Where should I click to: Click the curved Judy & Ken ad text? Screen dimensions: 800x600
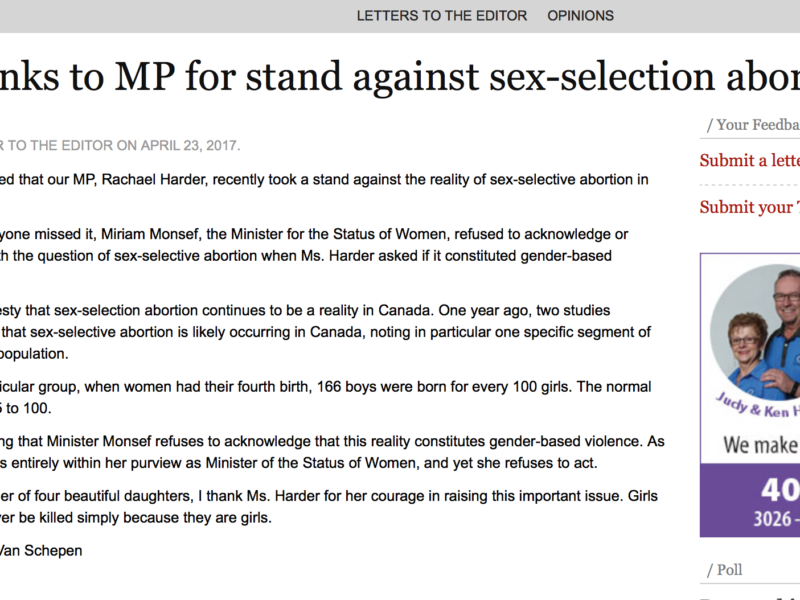click(x=757, y=406)
